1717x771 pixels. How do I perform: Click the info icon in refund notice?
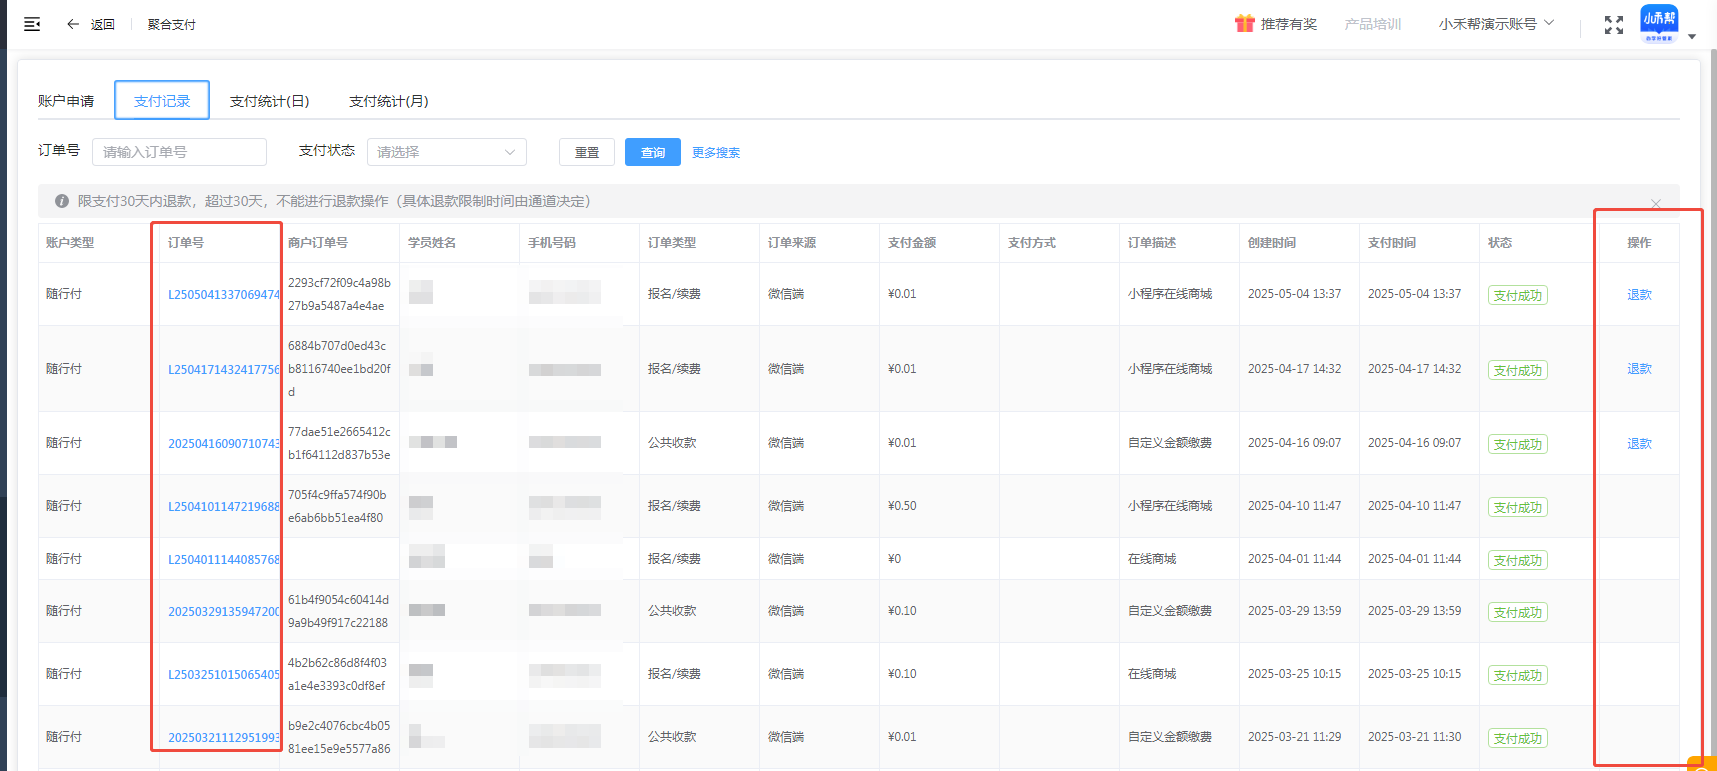62,201
